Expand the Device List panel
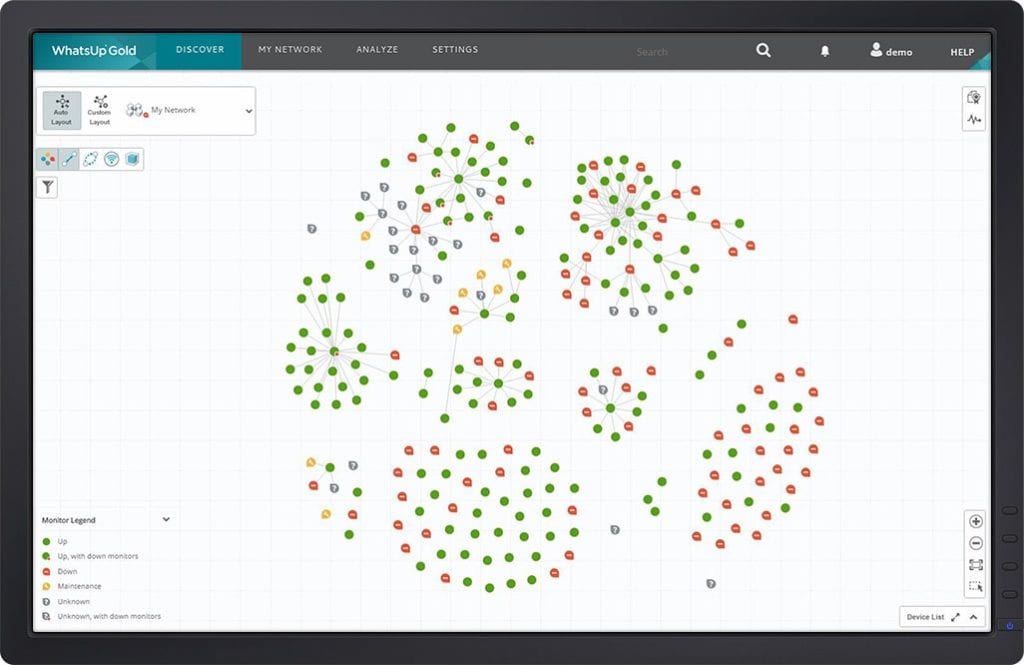Viewport: 1024px width, 665px height. [954, 617]
